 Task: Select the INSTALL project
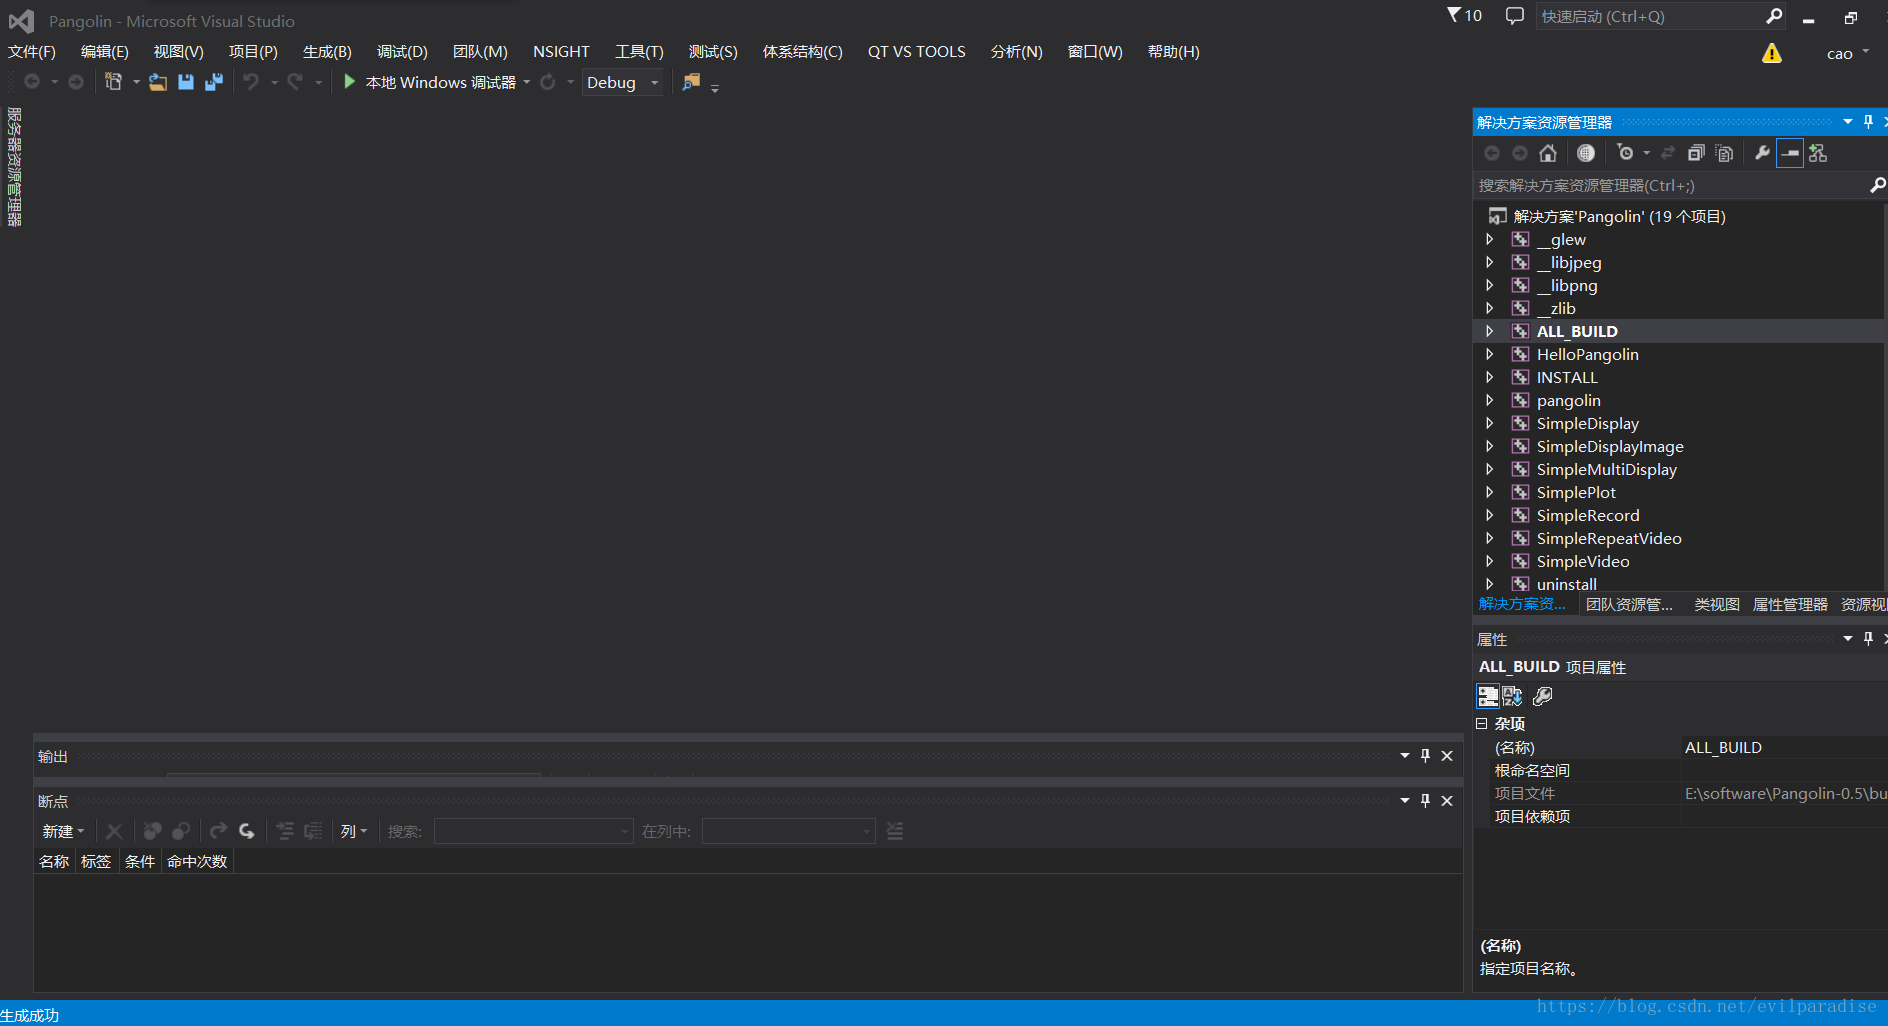pos(1567,377)
